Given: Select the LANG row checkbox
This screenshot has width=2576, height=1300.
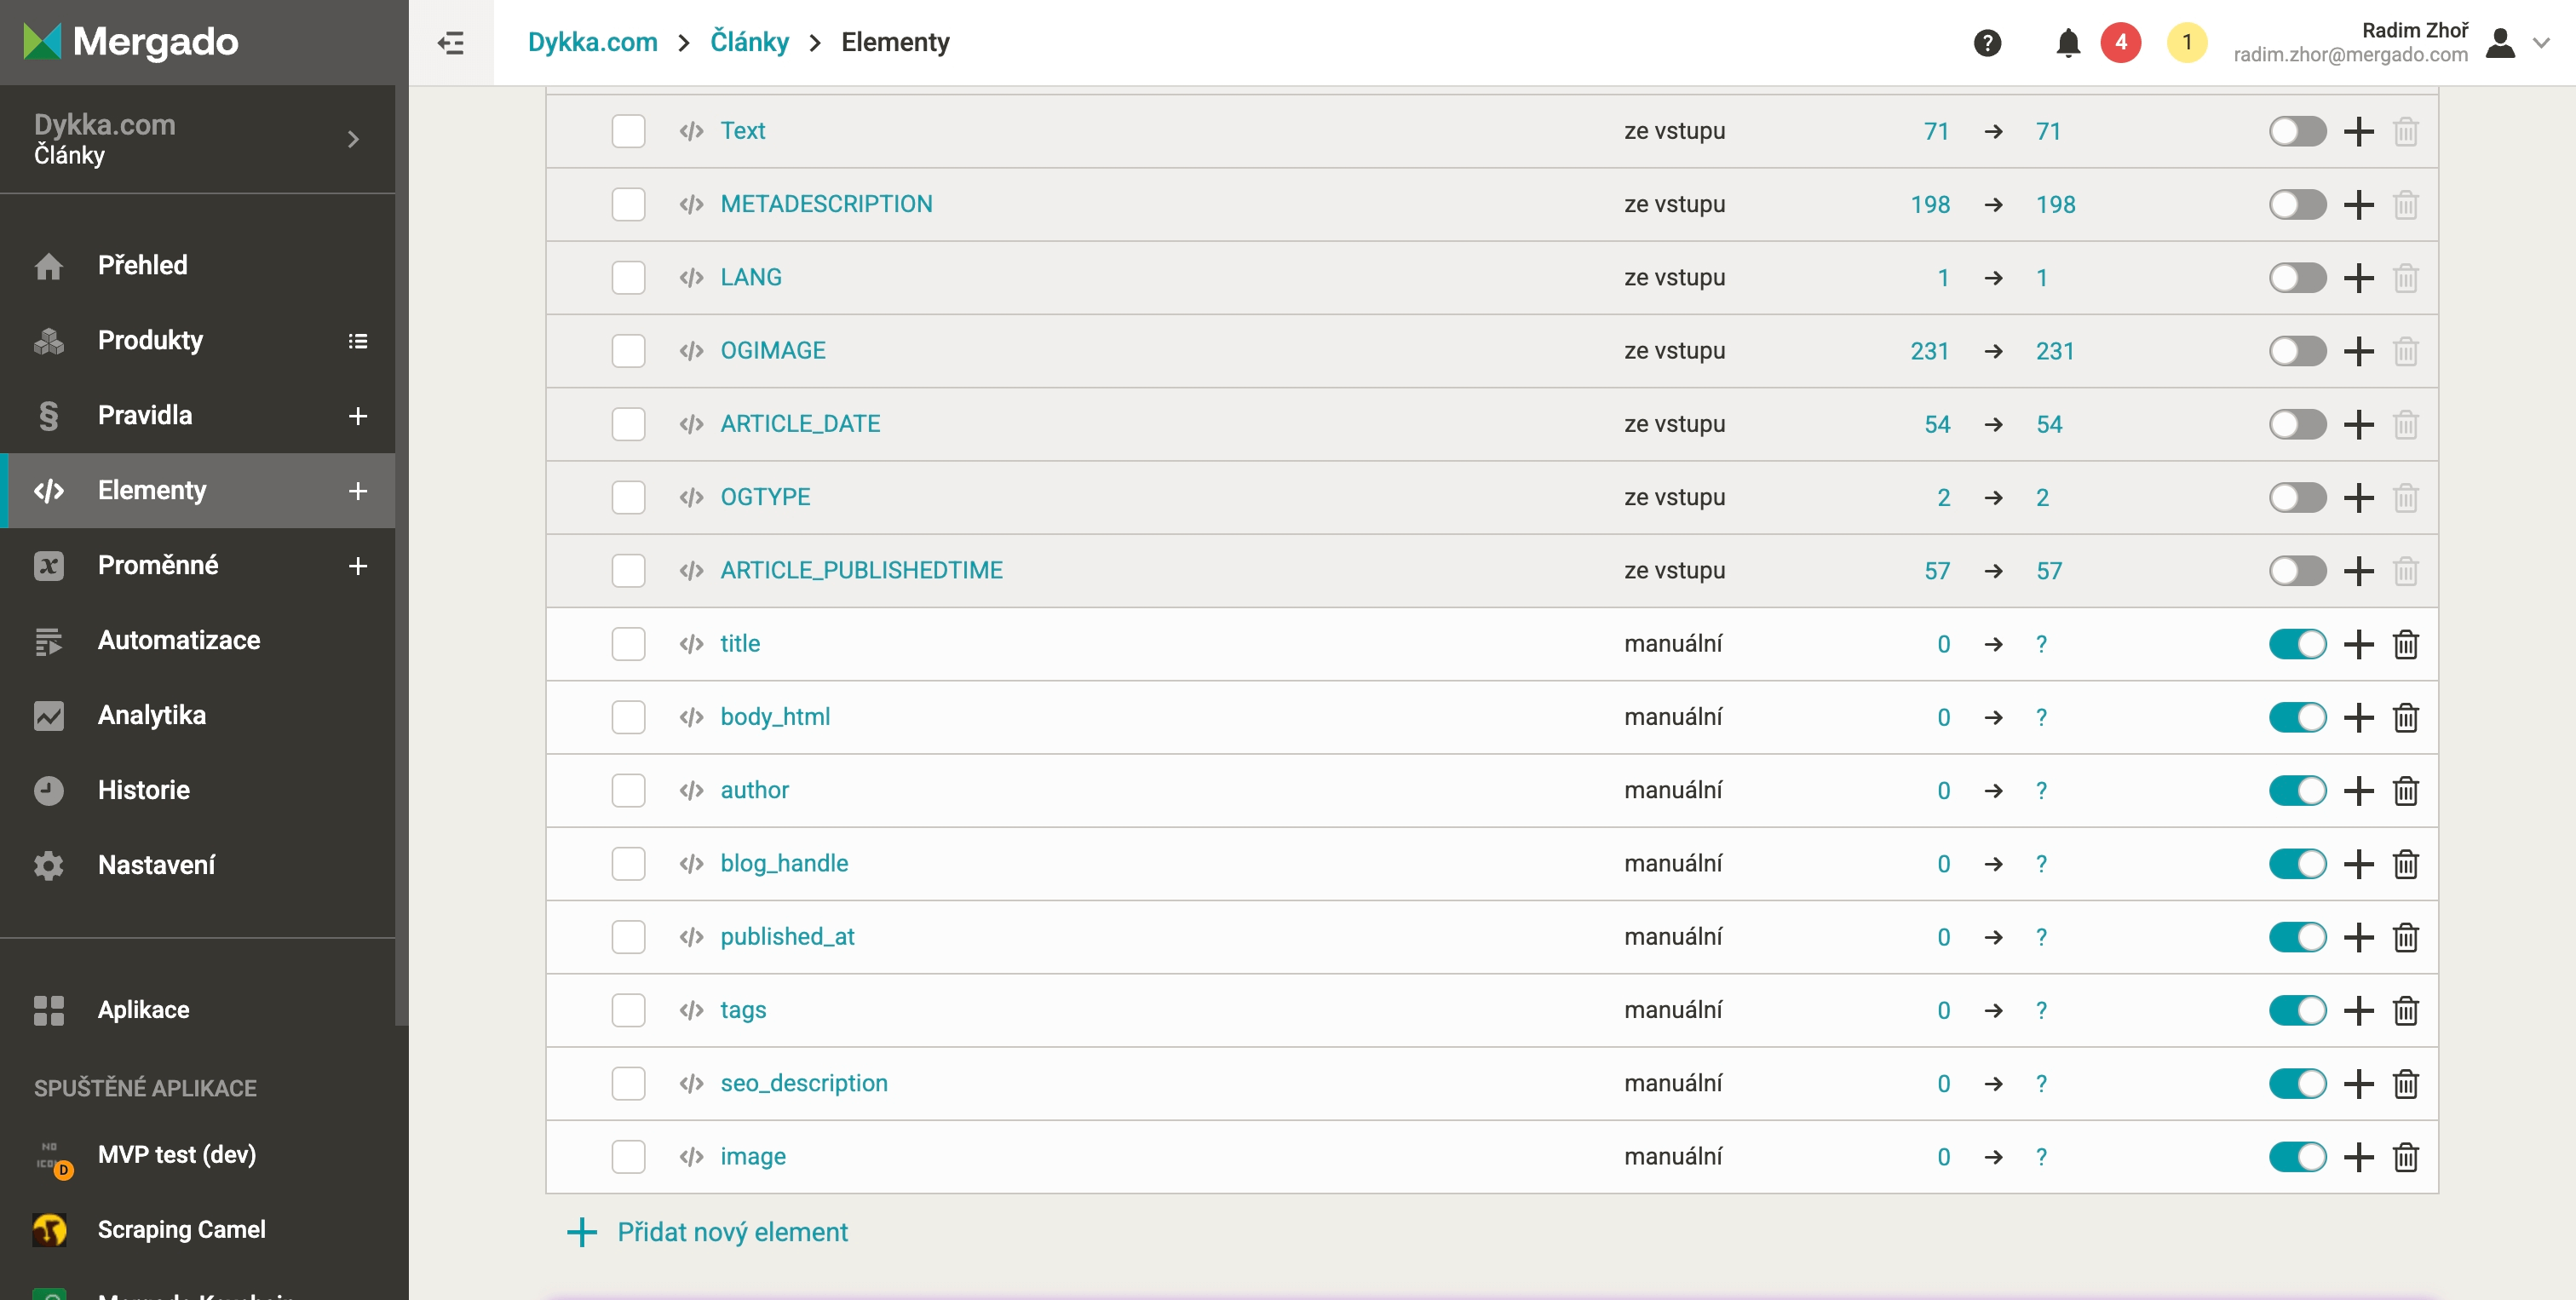Looking at the screenshot, I should click(628, 278).
